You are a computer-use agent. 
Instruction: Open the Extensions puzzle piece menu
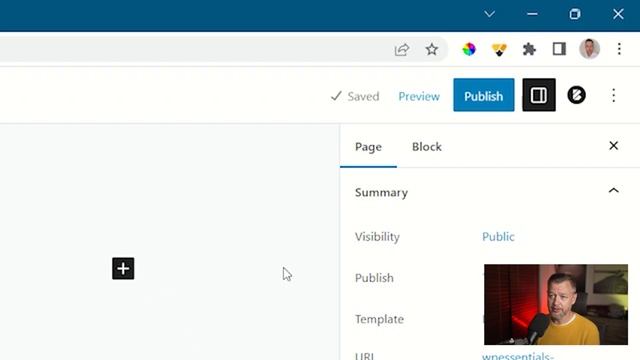point(529,49)
